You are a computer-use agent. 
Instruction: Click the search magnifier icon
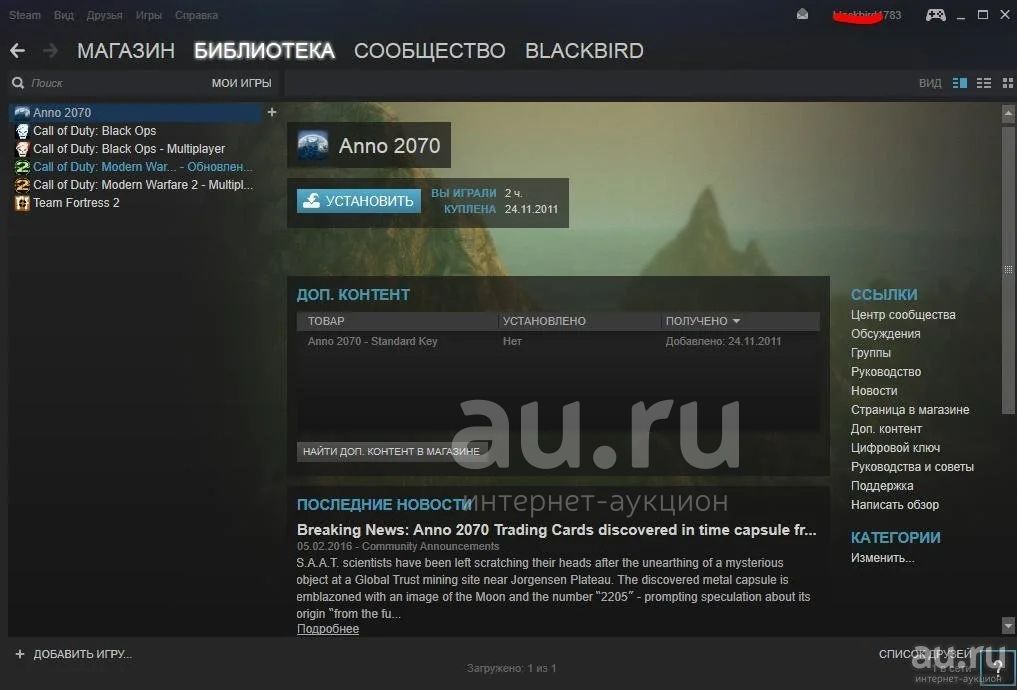(x=18, y=83)
